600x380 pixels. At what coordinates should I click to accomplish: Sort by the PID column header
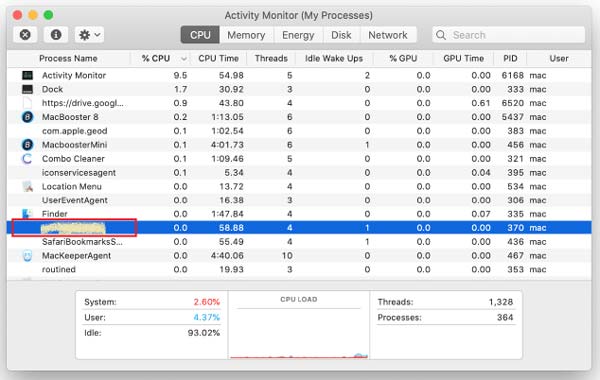(x=510, y=59)
